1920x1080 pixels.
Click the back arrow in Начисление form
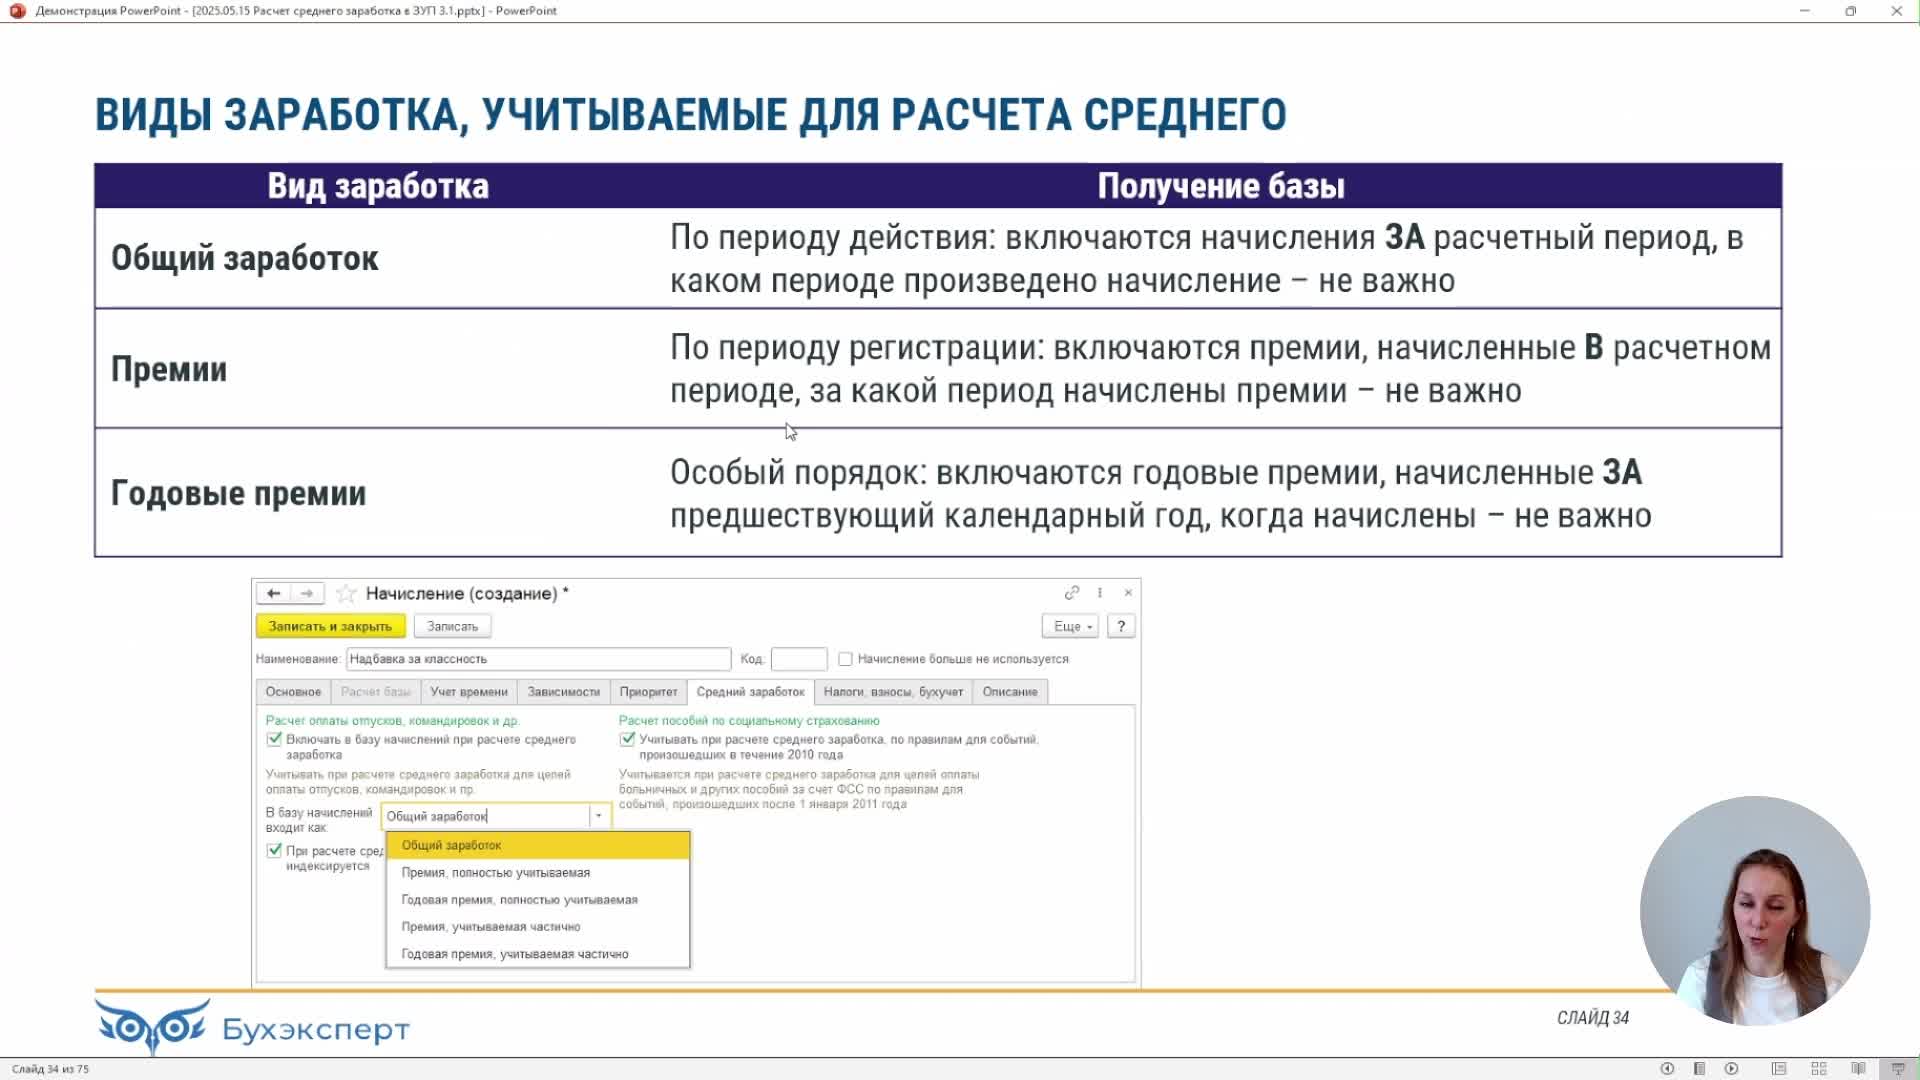273,594
